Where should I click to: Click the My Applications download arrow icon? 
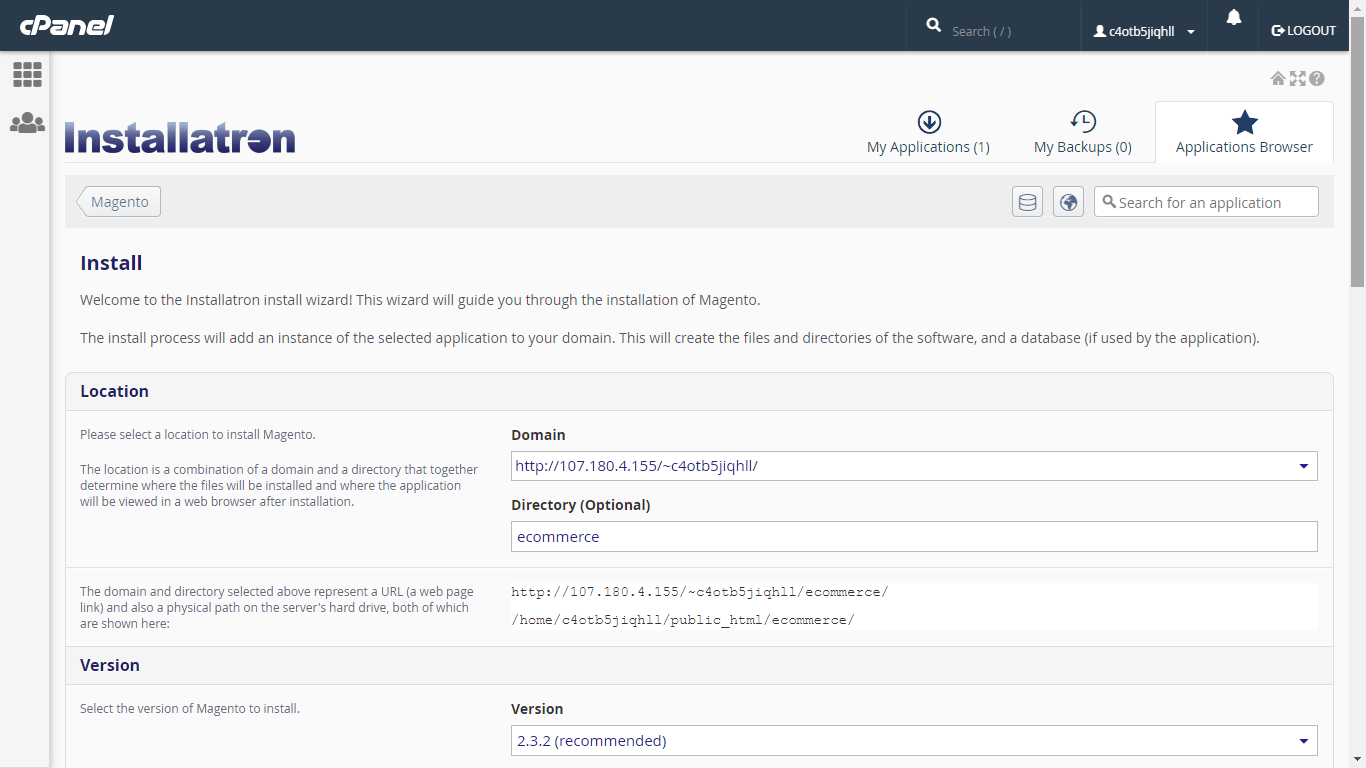pyautogui.click(x=929, y=122)
